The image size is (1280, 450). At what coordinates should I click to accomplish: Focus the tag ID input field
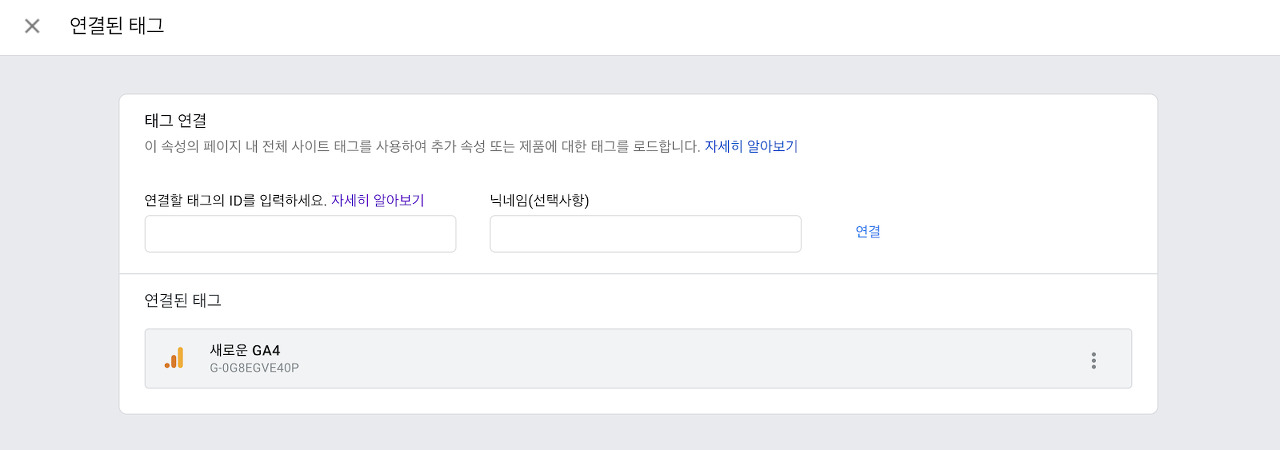(300, 234)
